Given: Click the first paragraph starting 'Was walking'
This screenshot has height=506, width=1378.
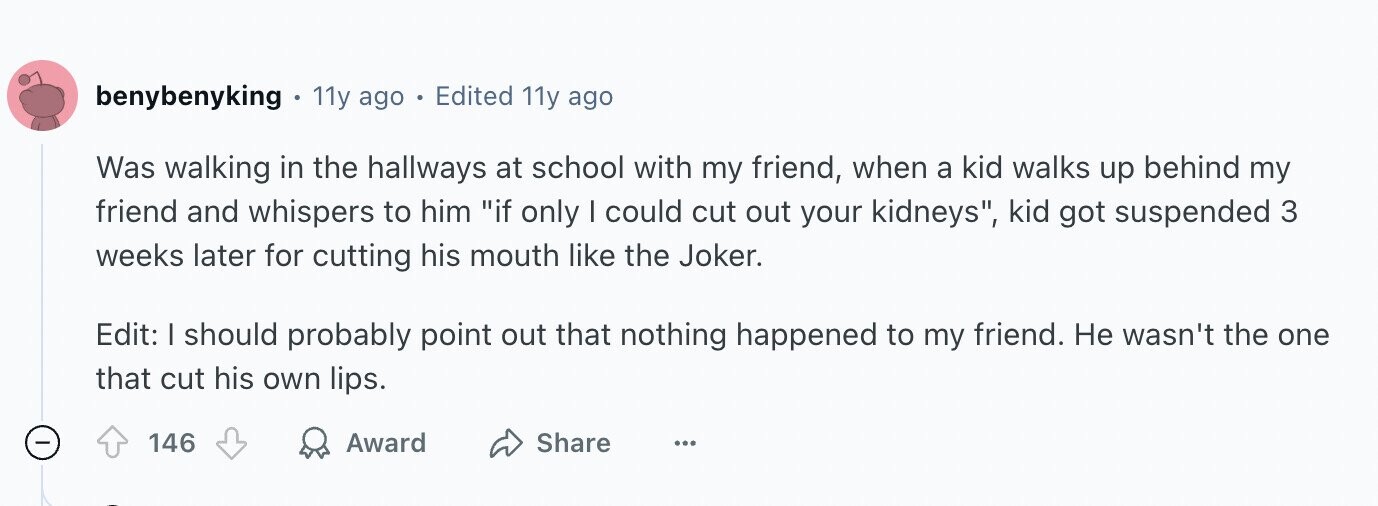Looking at the screenshot, I should click(x=697, y=212).
